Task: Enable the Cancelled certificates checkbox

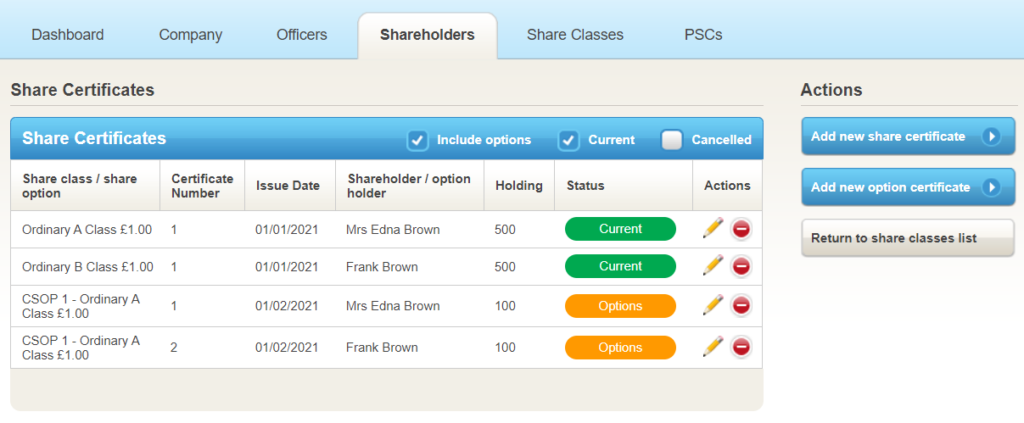Action: pos(672,140)
